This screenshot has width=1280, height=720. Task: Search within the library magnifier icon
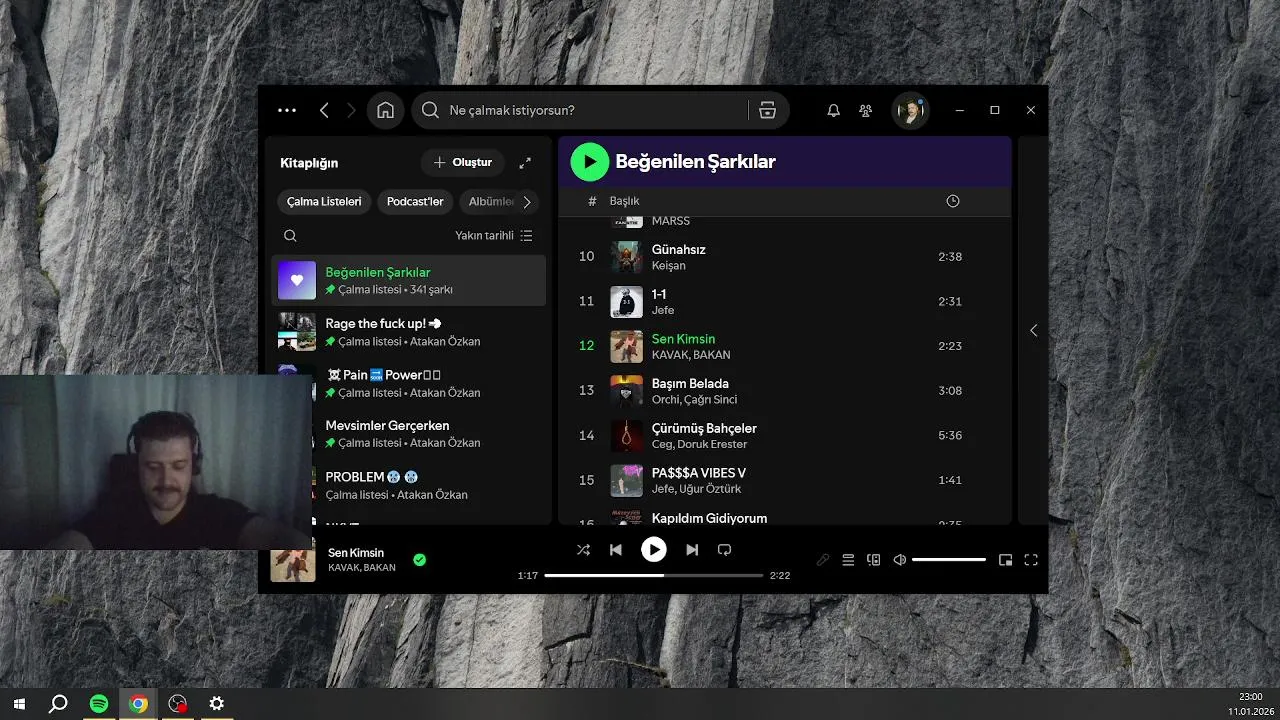(x=290, y=236)
